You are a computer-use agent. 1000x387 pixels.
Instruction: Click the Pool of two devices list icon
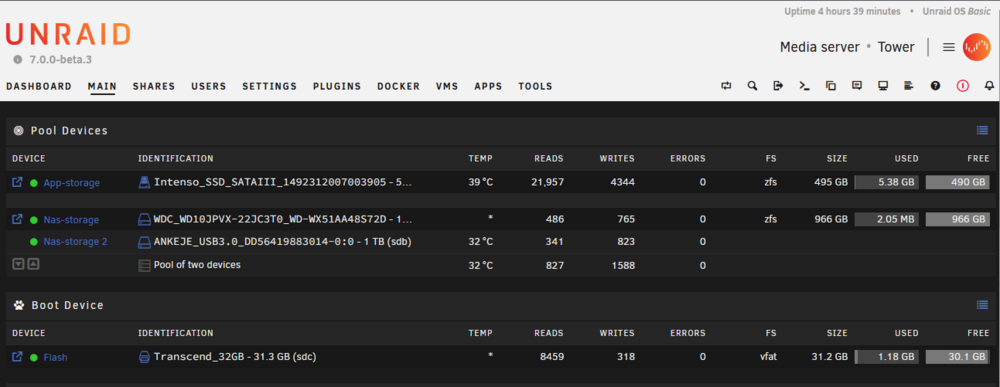click(144, 265)
